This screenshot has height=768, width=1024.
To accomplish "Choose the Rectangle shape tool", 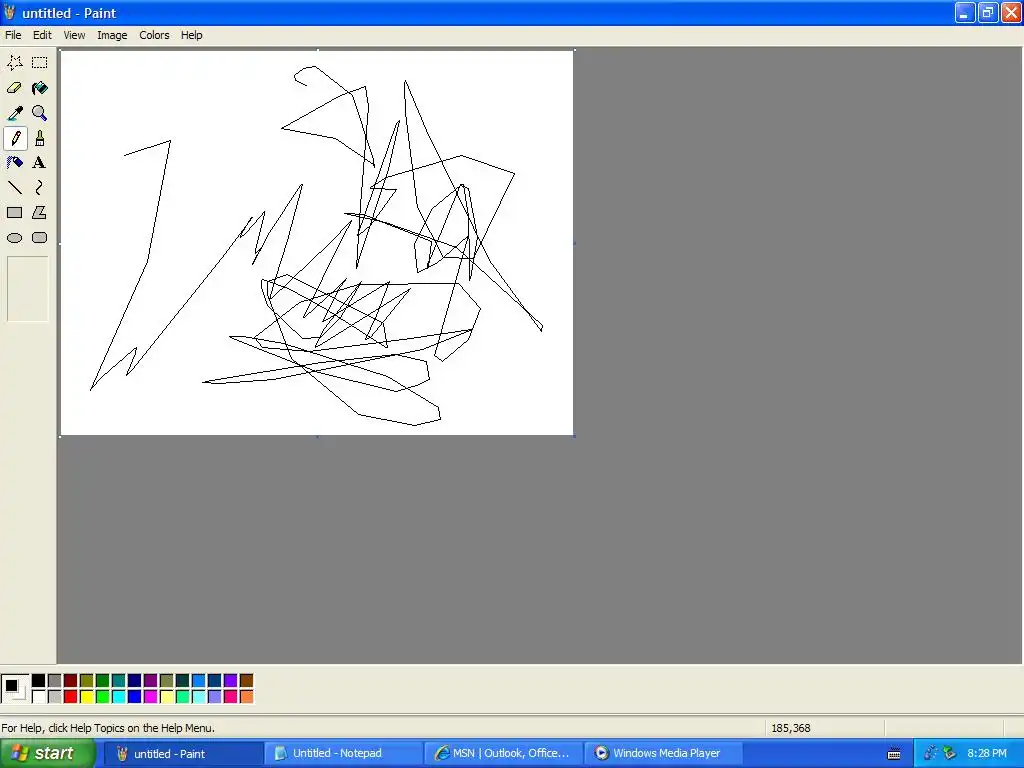I will pyautogui.click(x=14, y=213).
